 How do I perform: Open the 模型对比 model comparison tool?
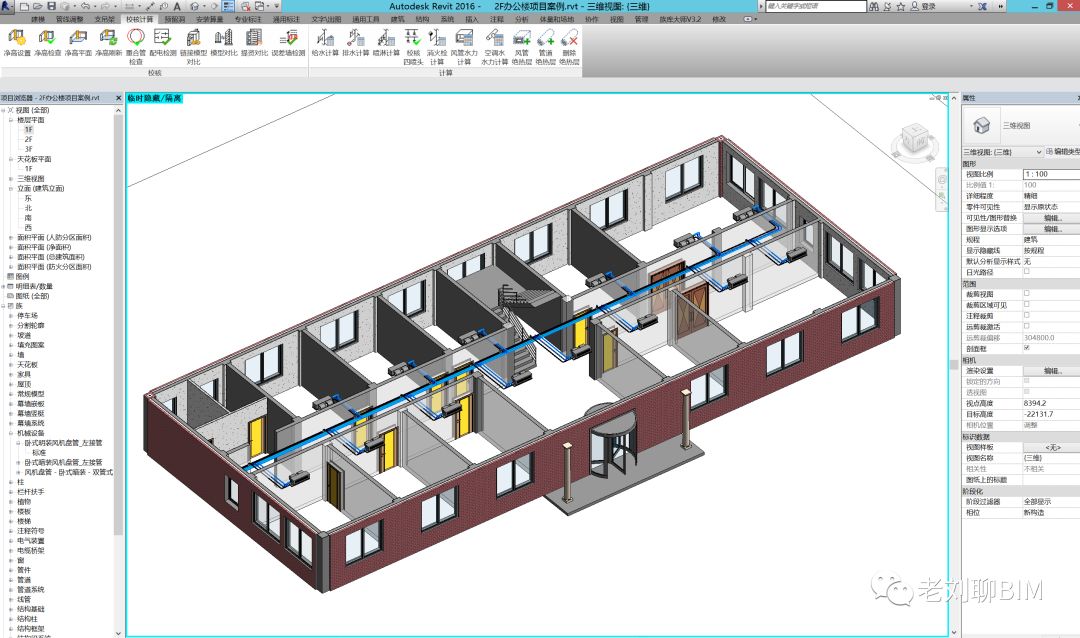[x=223, y=42]
